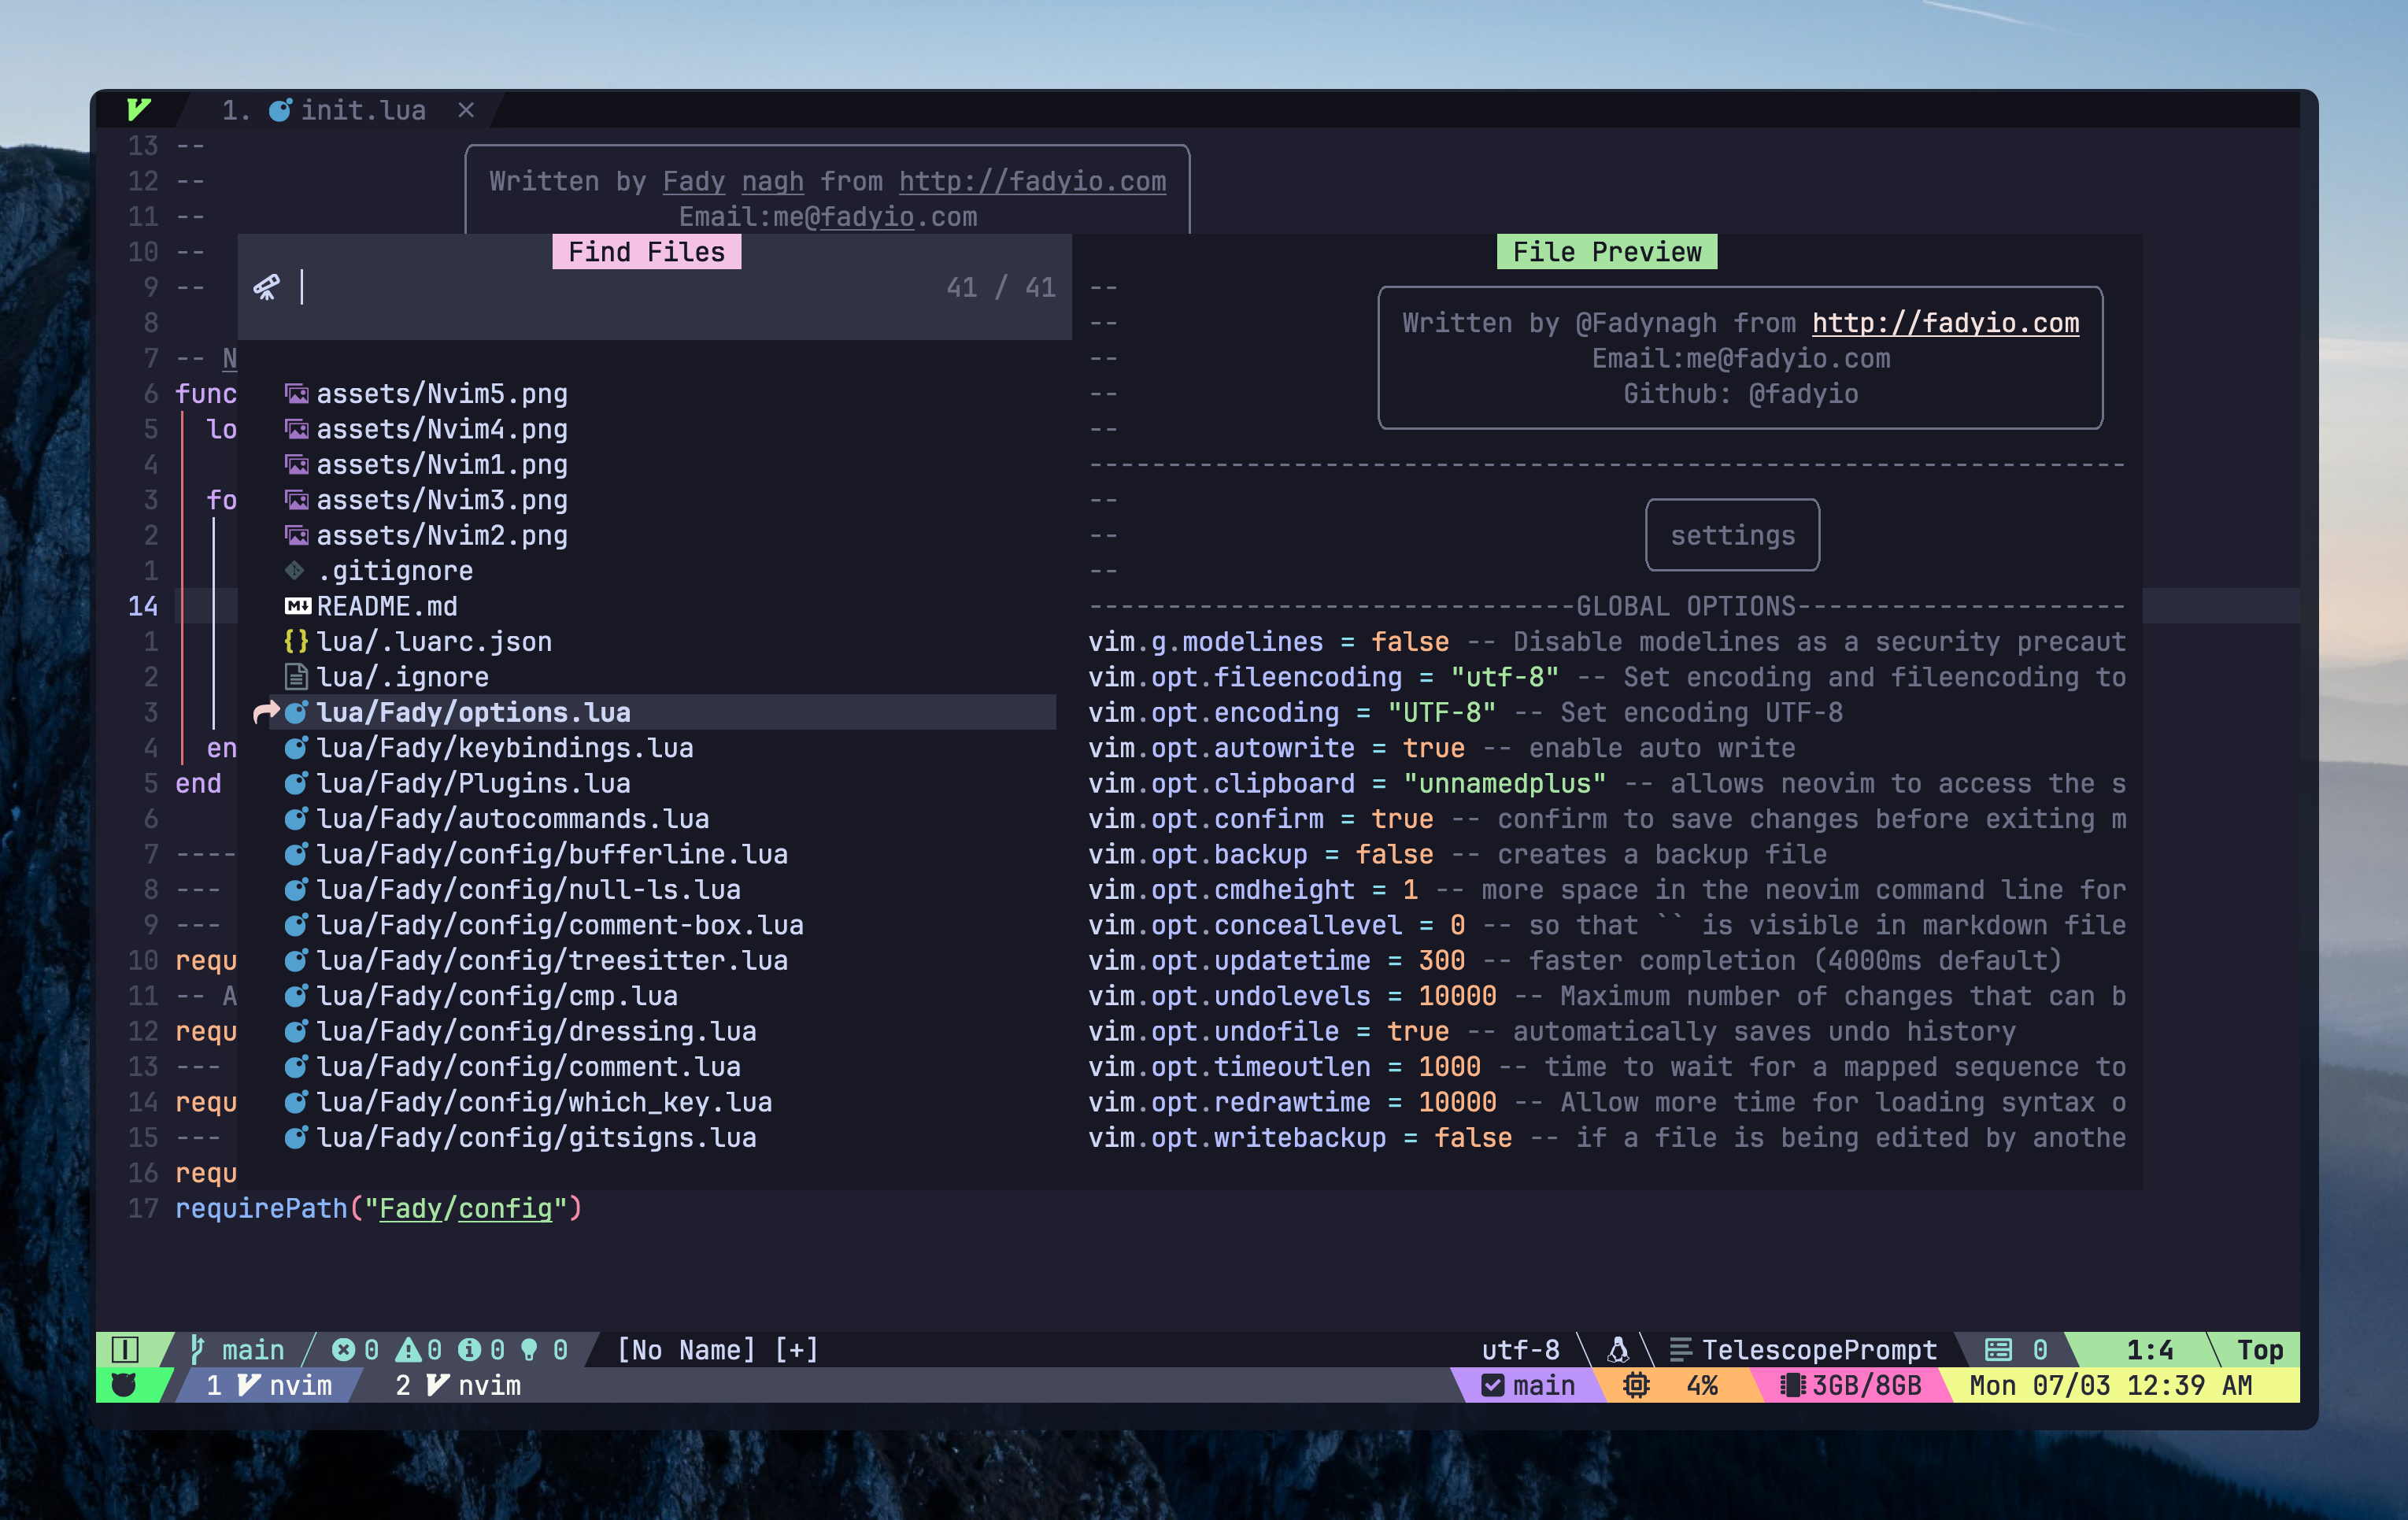2408x1520 pixels.
Task: Switch to tmux window 2 nvim
Action: click(458, 1385)
